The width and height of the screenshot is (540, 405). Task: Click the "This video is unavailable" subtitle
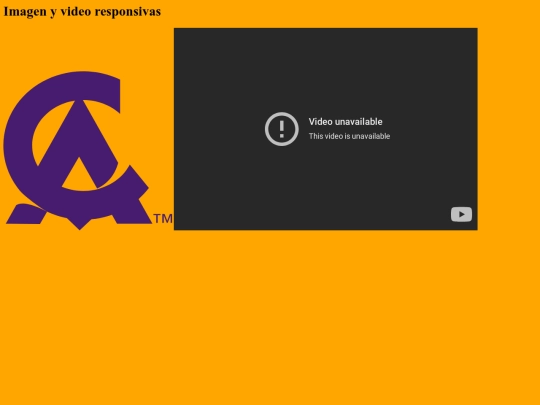[349, 136]
